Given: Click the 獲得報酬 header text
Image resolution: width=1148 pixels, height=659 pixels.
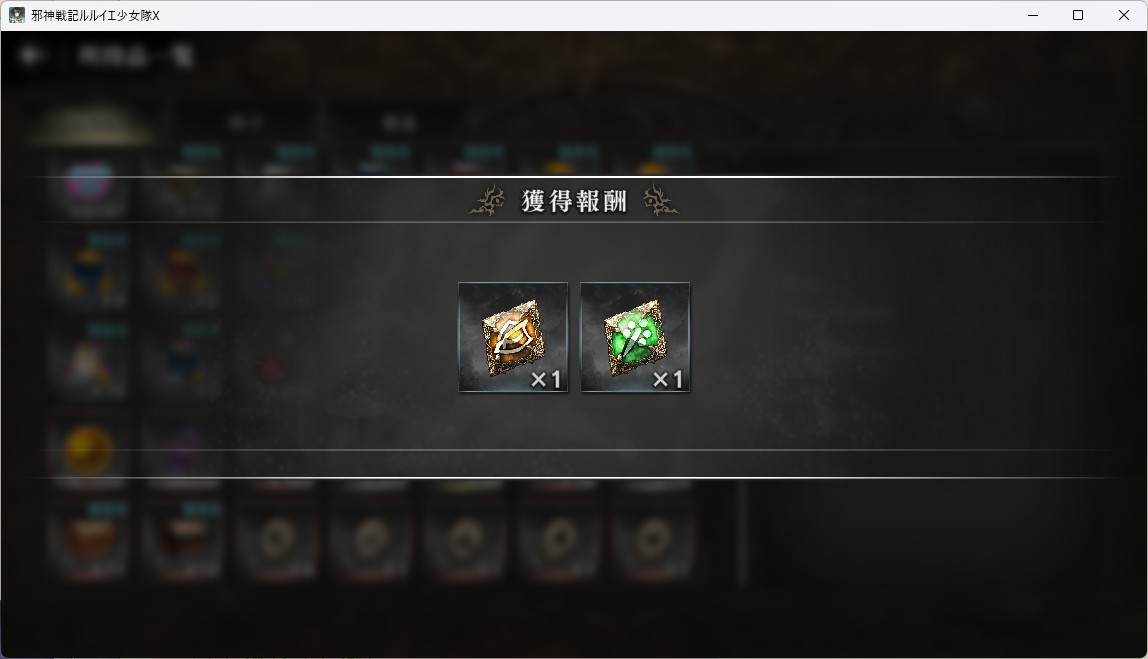Looking at the screenshot, I should [x=574, y=201].
